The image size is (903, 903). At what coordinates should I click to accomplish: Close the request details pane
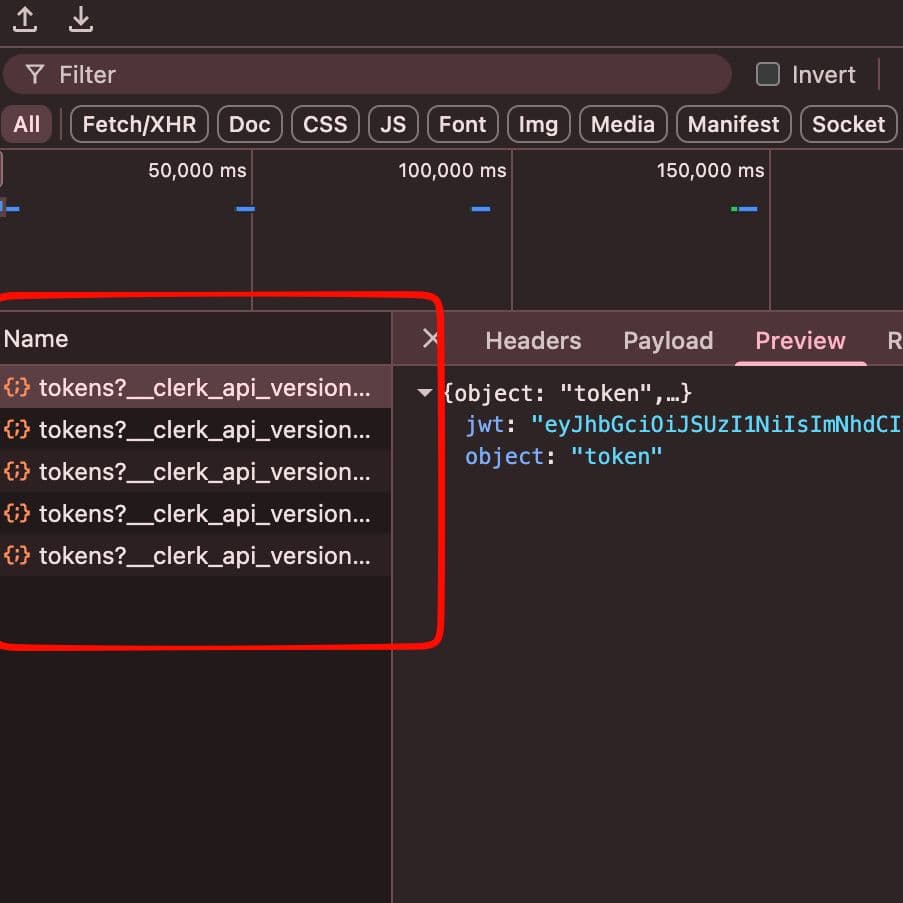(x=430, y=339)
